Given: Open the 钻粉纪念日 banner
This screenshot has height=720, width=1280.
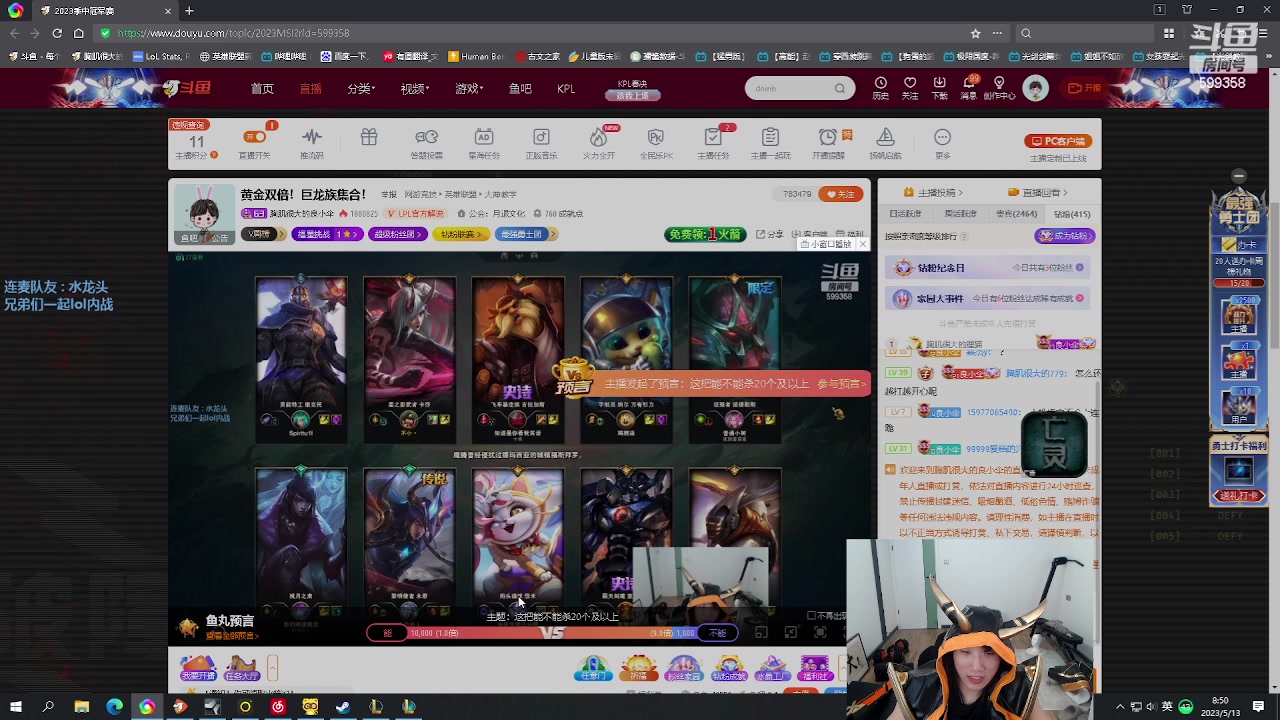Looking at the screenshot, I should [x=987, y=268].
